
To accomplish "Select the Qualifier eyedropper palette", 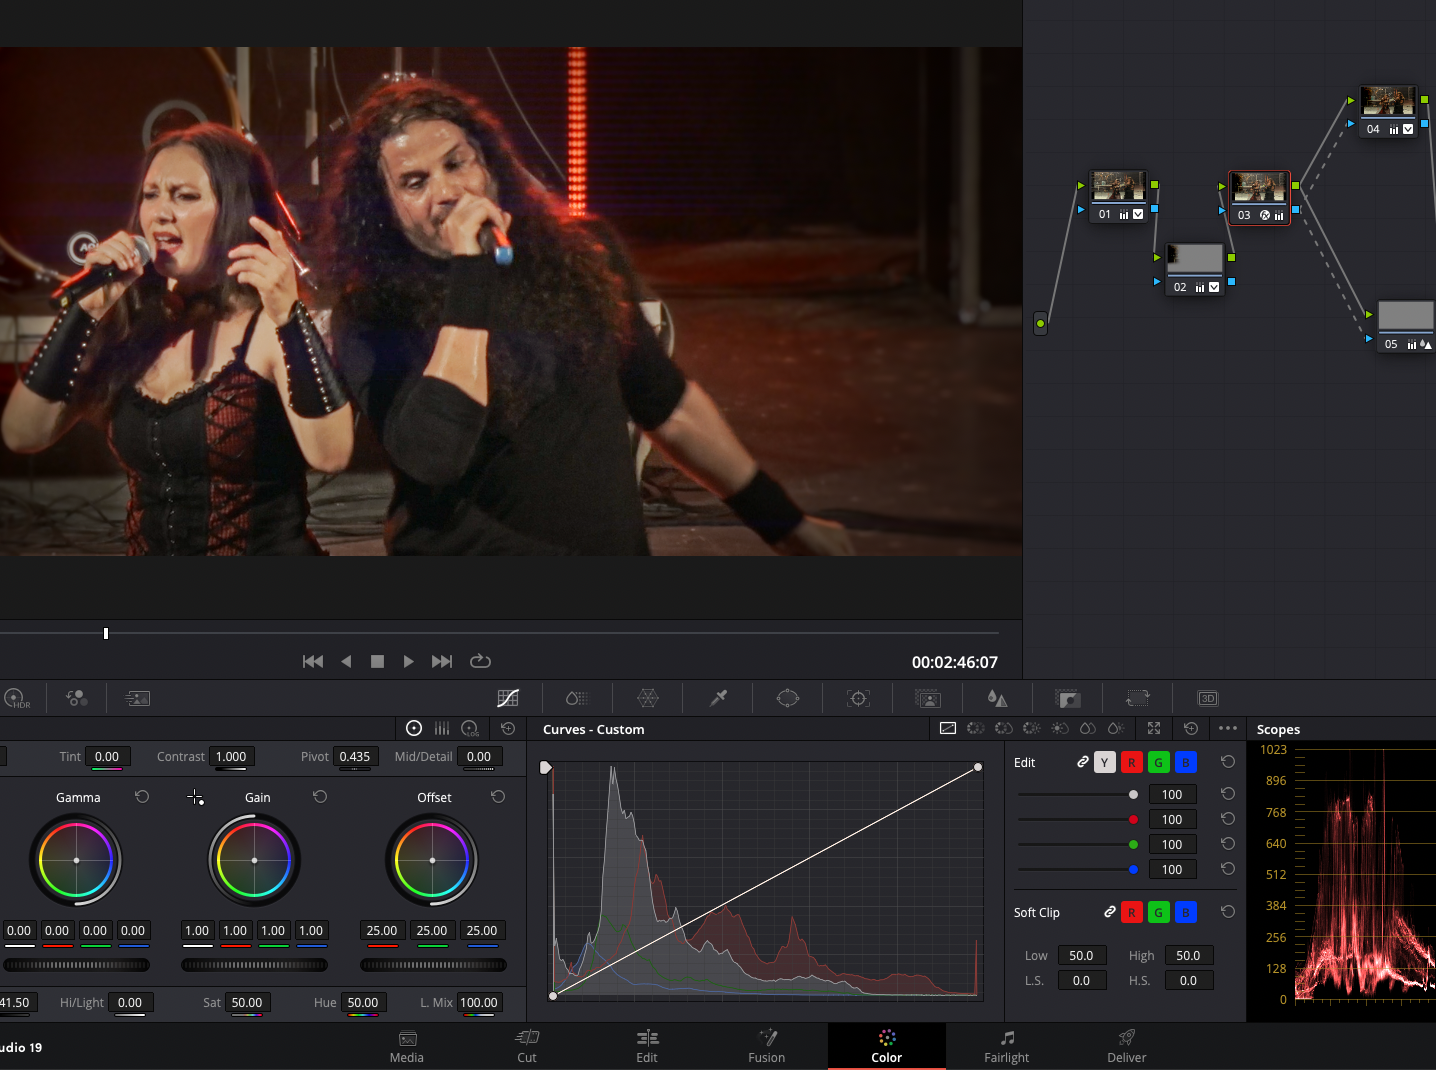I will (718, 698).
